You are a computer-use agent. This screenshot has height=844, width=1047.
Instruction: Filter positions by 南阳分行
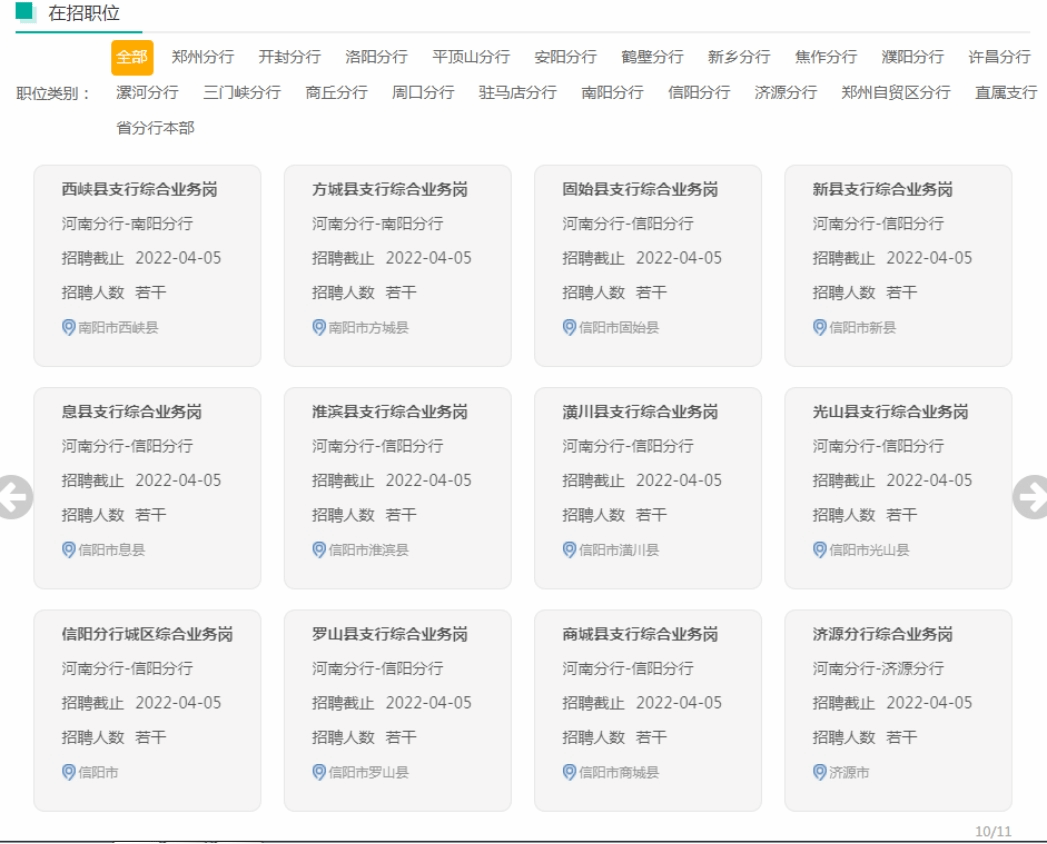pyautogui.click(x=612, y=93)
